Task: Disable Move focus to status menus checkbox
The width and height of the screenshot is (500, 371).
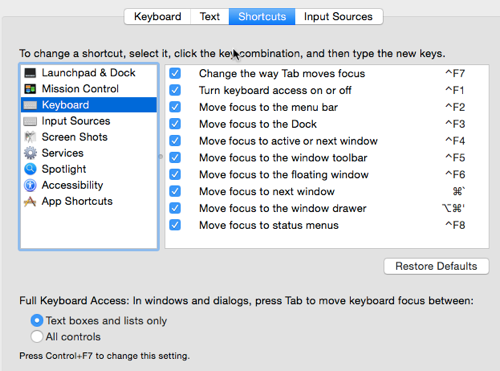Action: click(175, 225)
